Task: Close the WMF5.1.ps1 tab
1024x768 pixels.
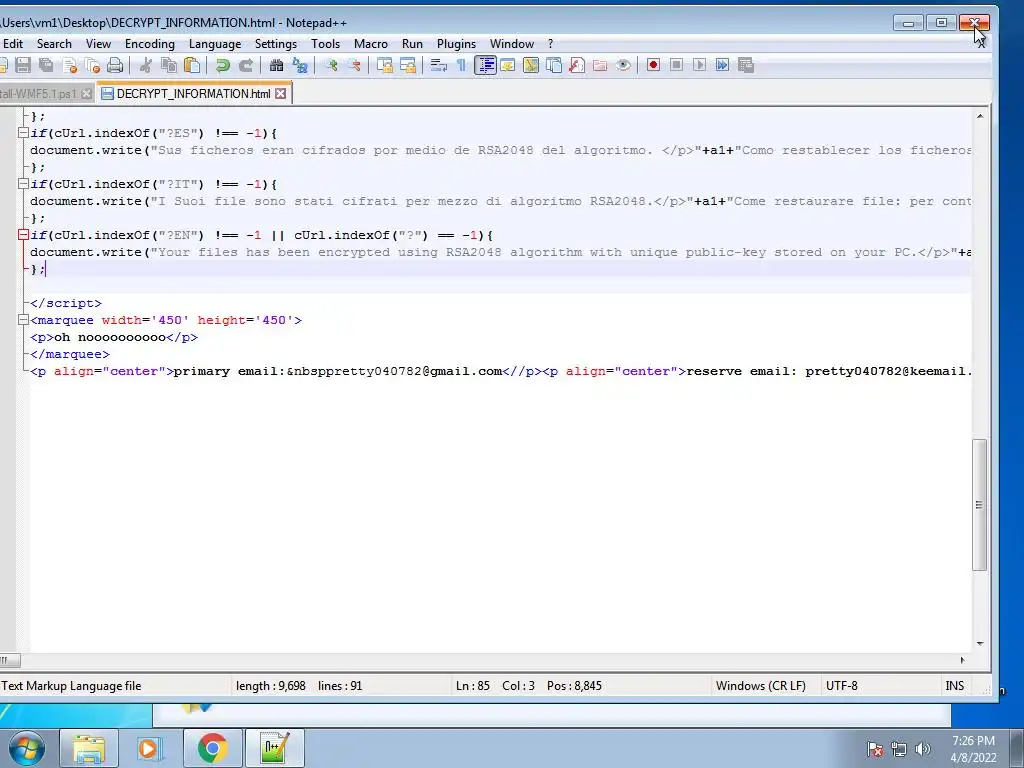Action: pyautogui.click(x=86, y=94)
